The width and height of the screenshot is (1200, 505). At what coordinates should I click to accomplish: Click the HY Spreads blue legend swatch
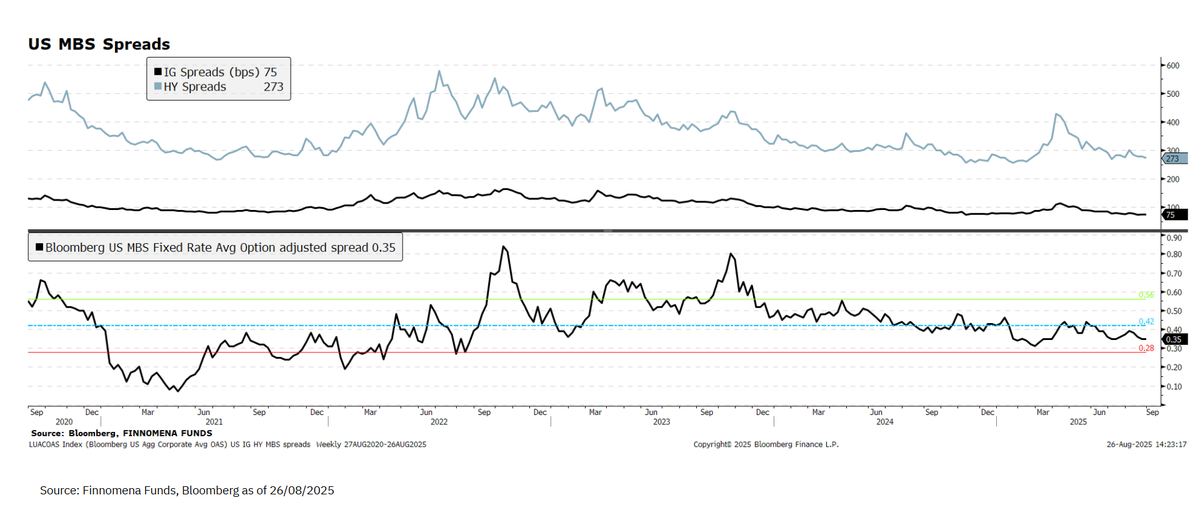click(x=157, y=87)
